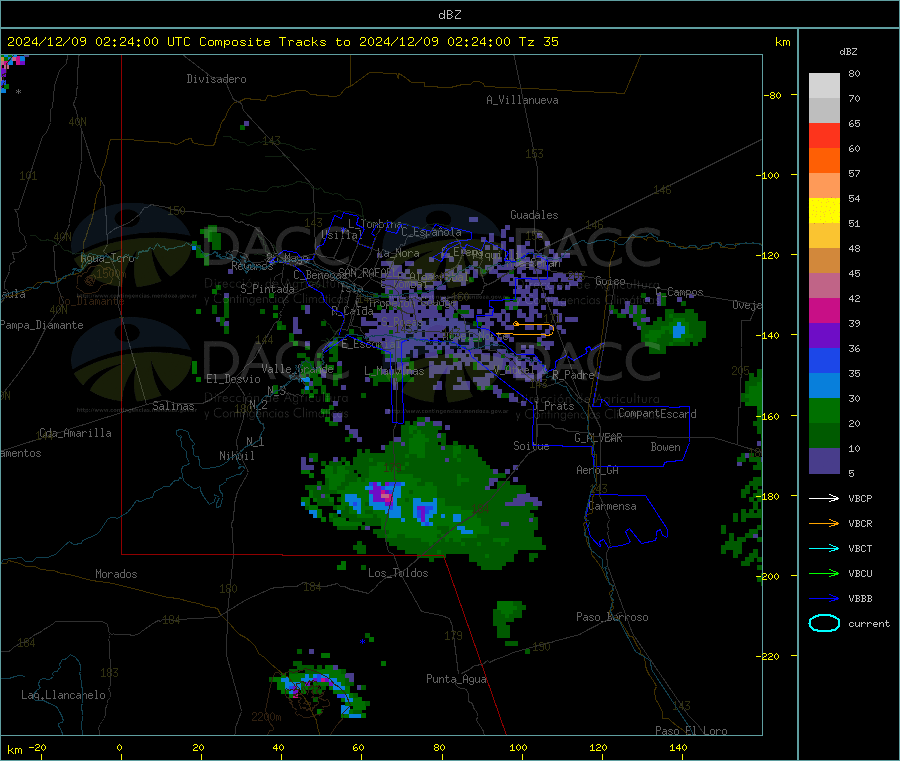The width and height of the screenshot is (900, 761).
Task: Click the green VBCU arrow in legend
Action: (x=824, y=573)
